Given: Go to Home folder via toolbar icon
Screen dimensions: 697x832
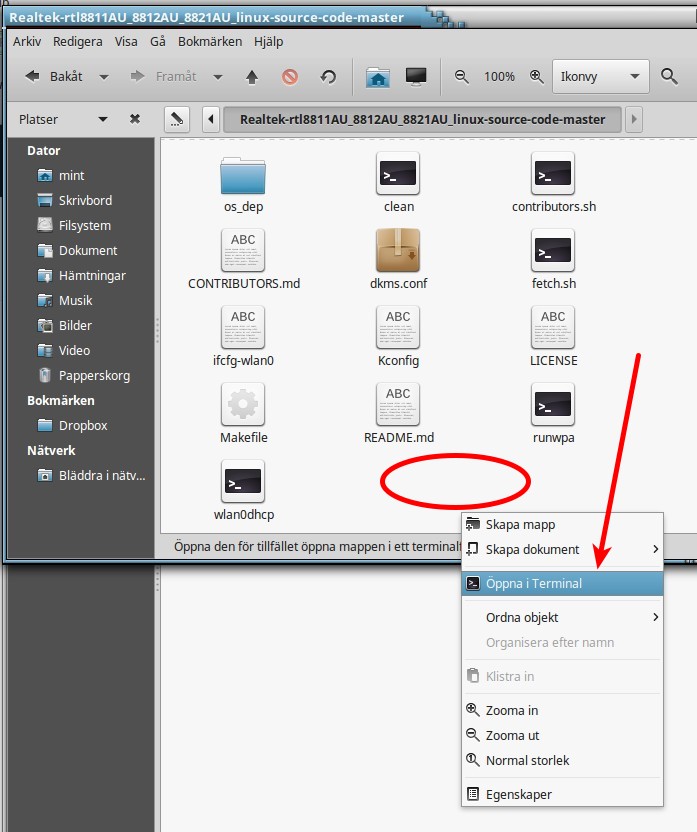Looking at the screenshot, I should 377,77.
